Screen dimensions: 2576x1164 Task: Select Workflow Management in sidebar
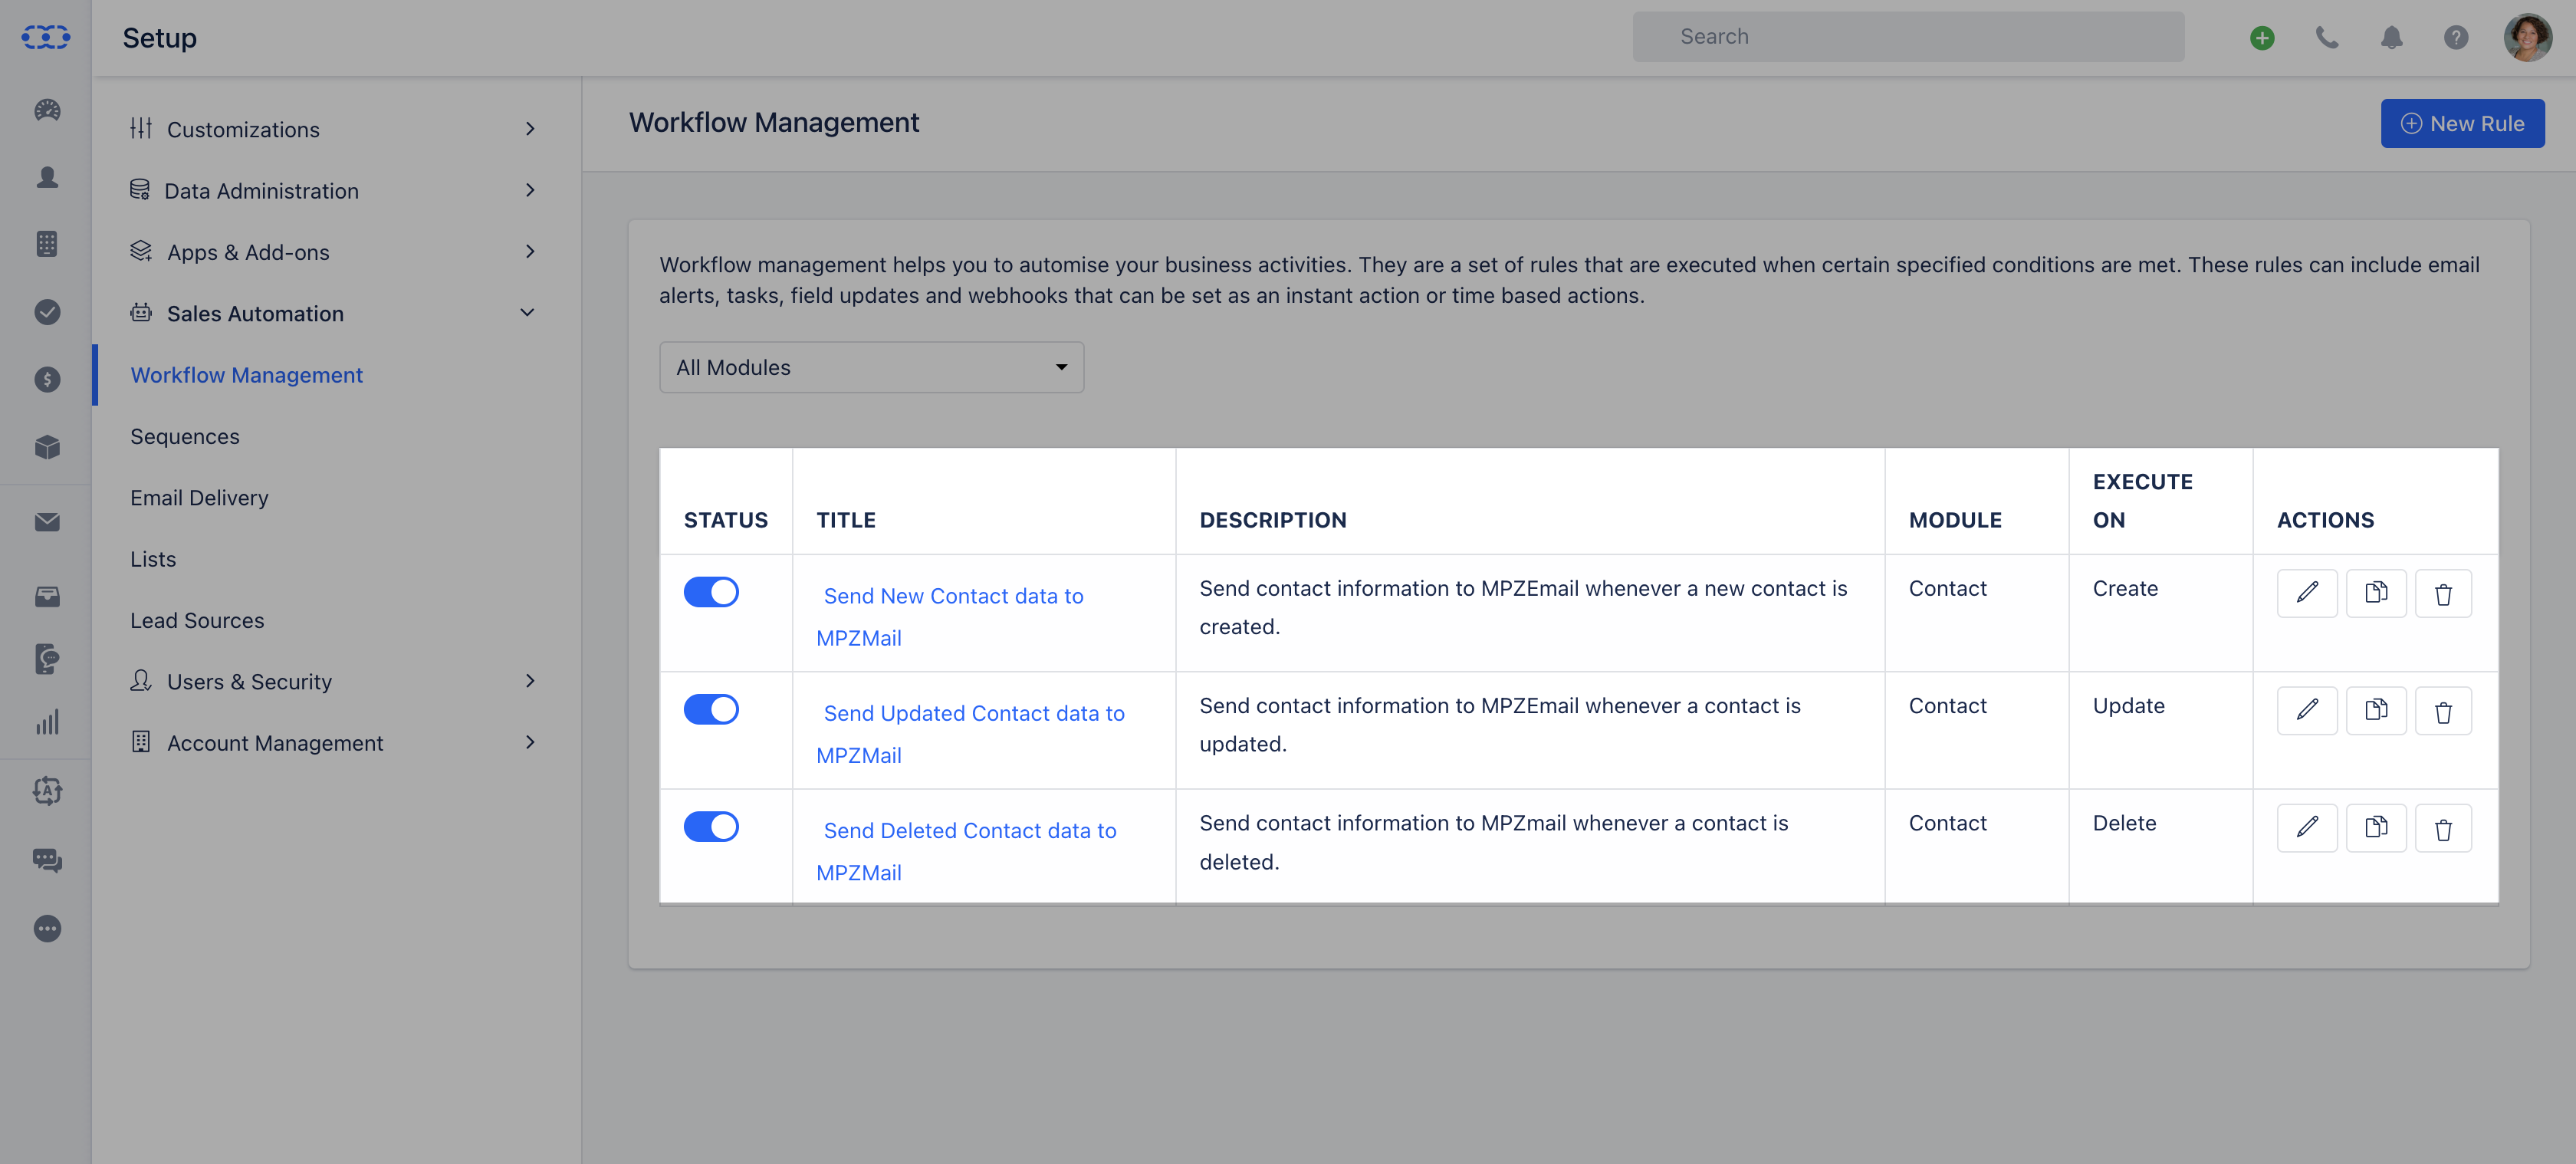(246, 375)
